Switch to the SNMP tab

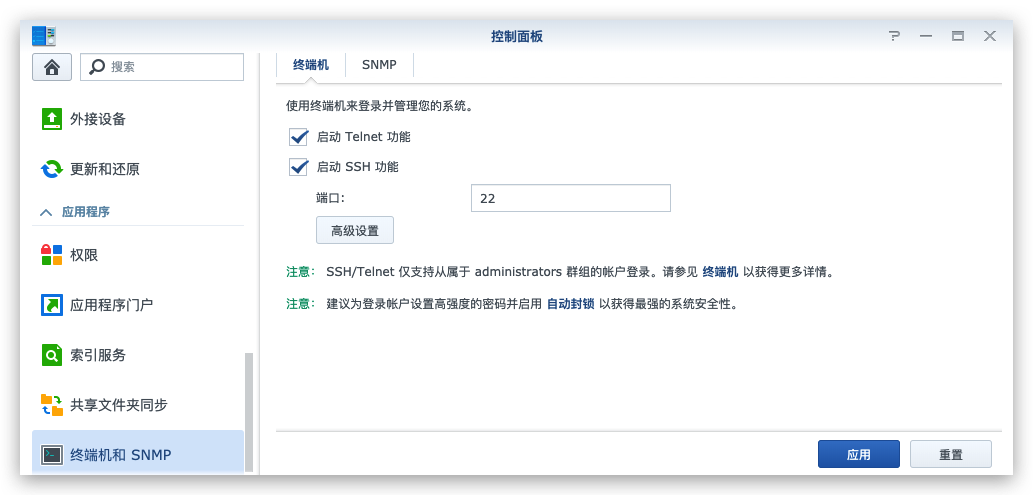coord(379,65)
